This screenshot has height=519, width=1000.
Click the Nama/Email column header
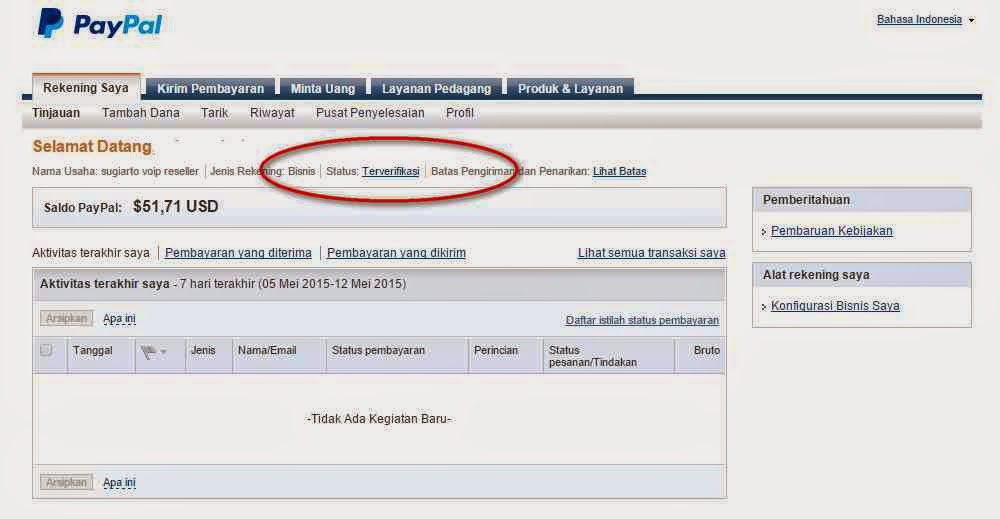point(267,350)
